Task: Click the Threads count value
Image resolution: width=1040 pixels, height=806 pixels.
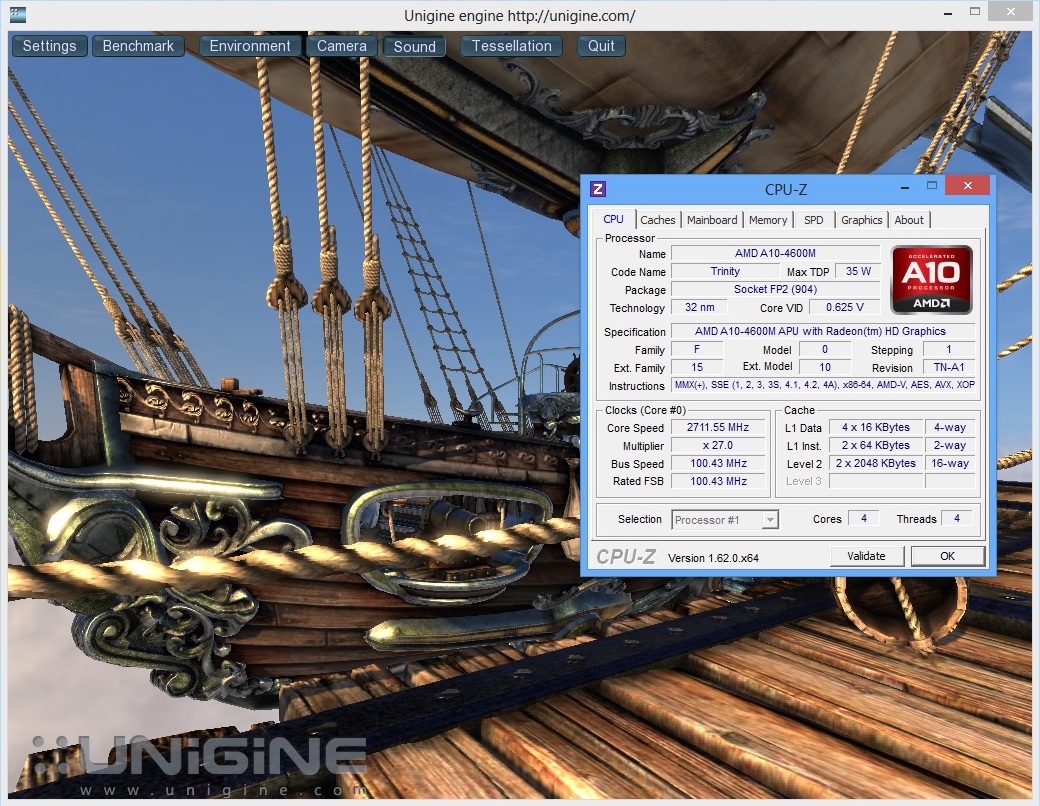Action: pos(956,518)
